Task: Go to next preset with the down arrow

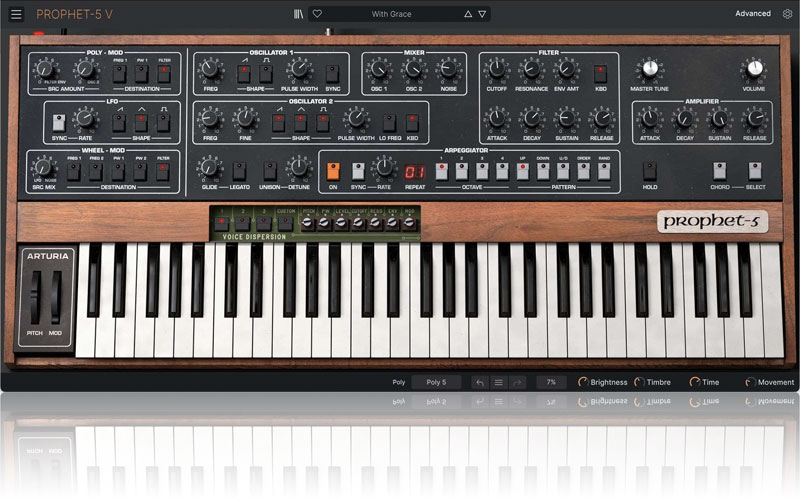Action: [x=482, y=14]
